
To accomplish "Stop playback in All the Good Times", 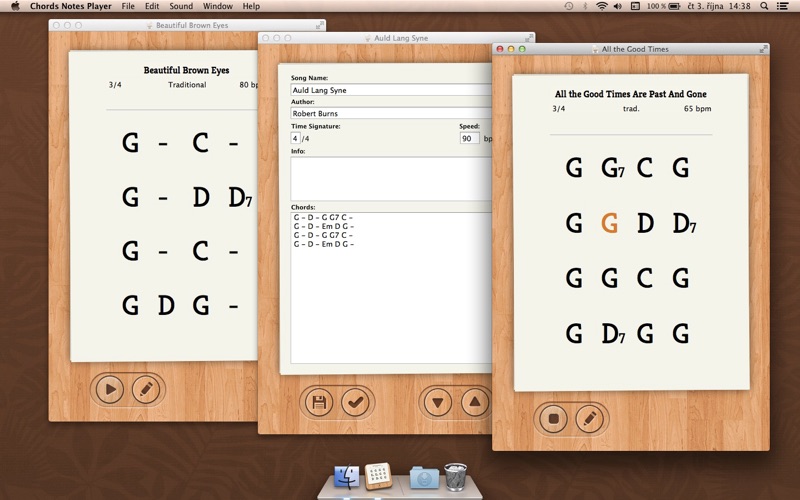I will tap(553, 418).
